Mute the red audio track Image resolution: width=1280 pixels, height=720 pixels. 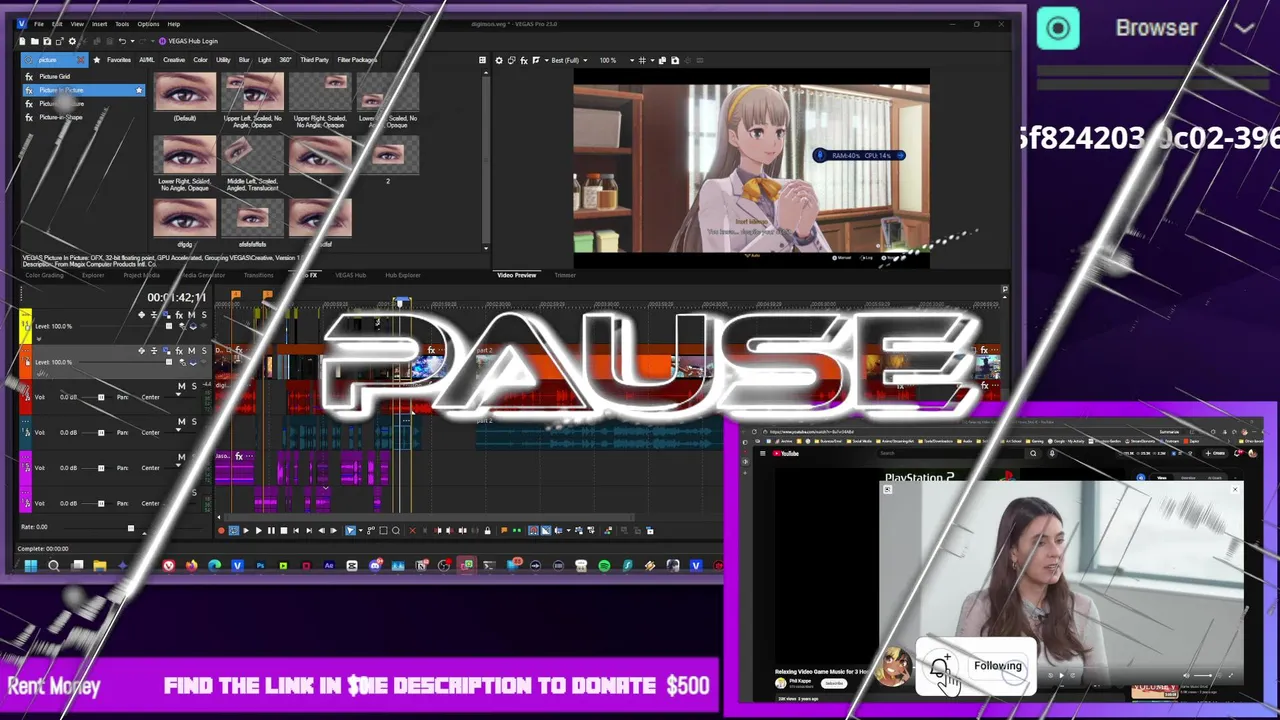pos(182,386)
